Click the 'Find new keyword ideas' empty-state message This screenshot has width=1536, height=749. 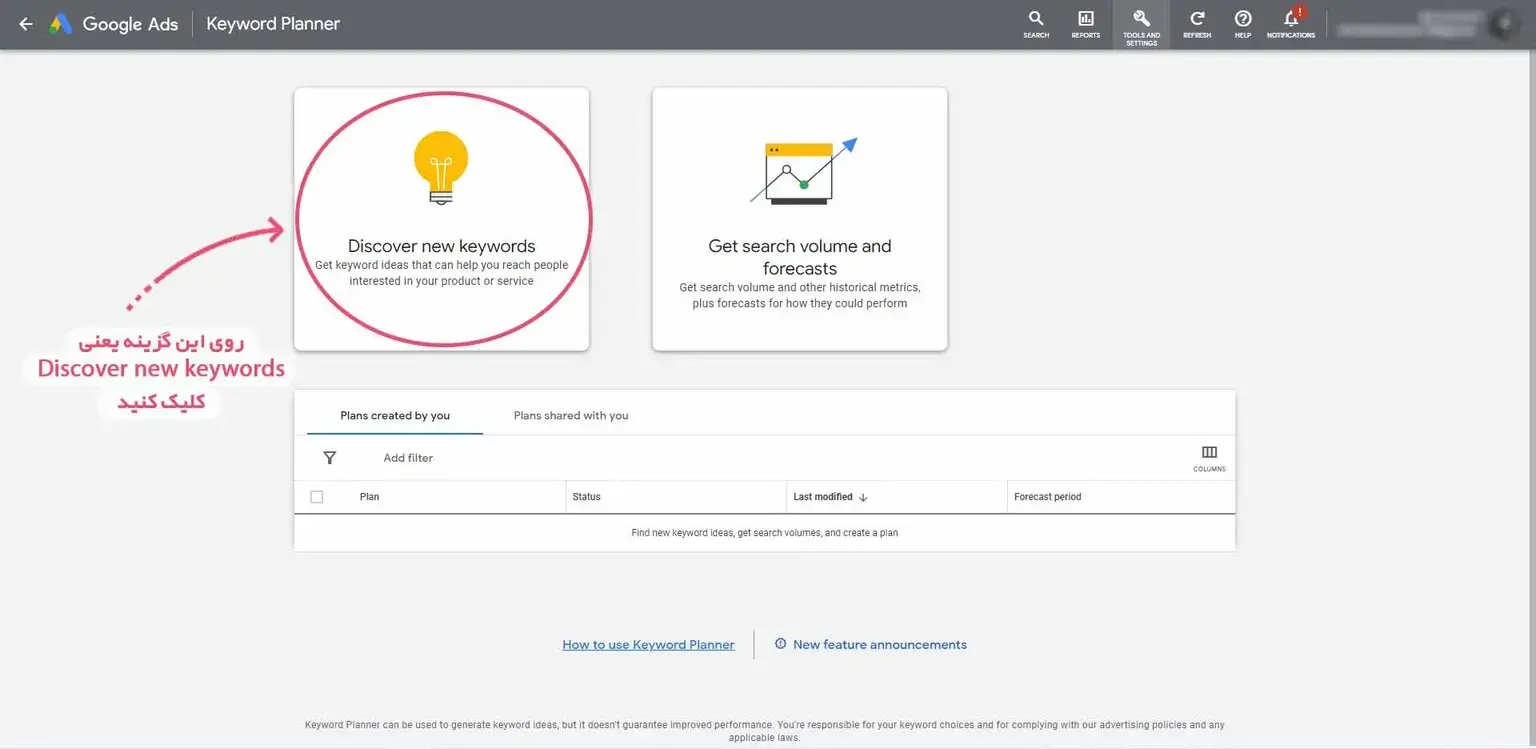765,533
